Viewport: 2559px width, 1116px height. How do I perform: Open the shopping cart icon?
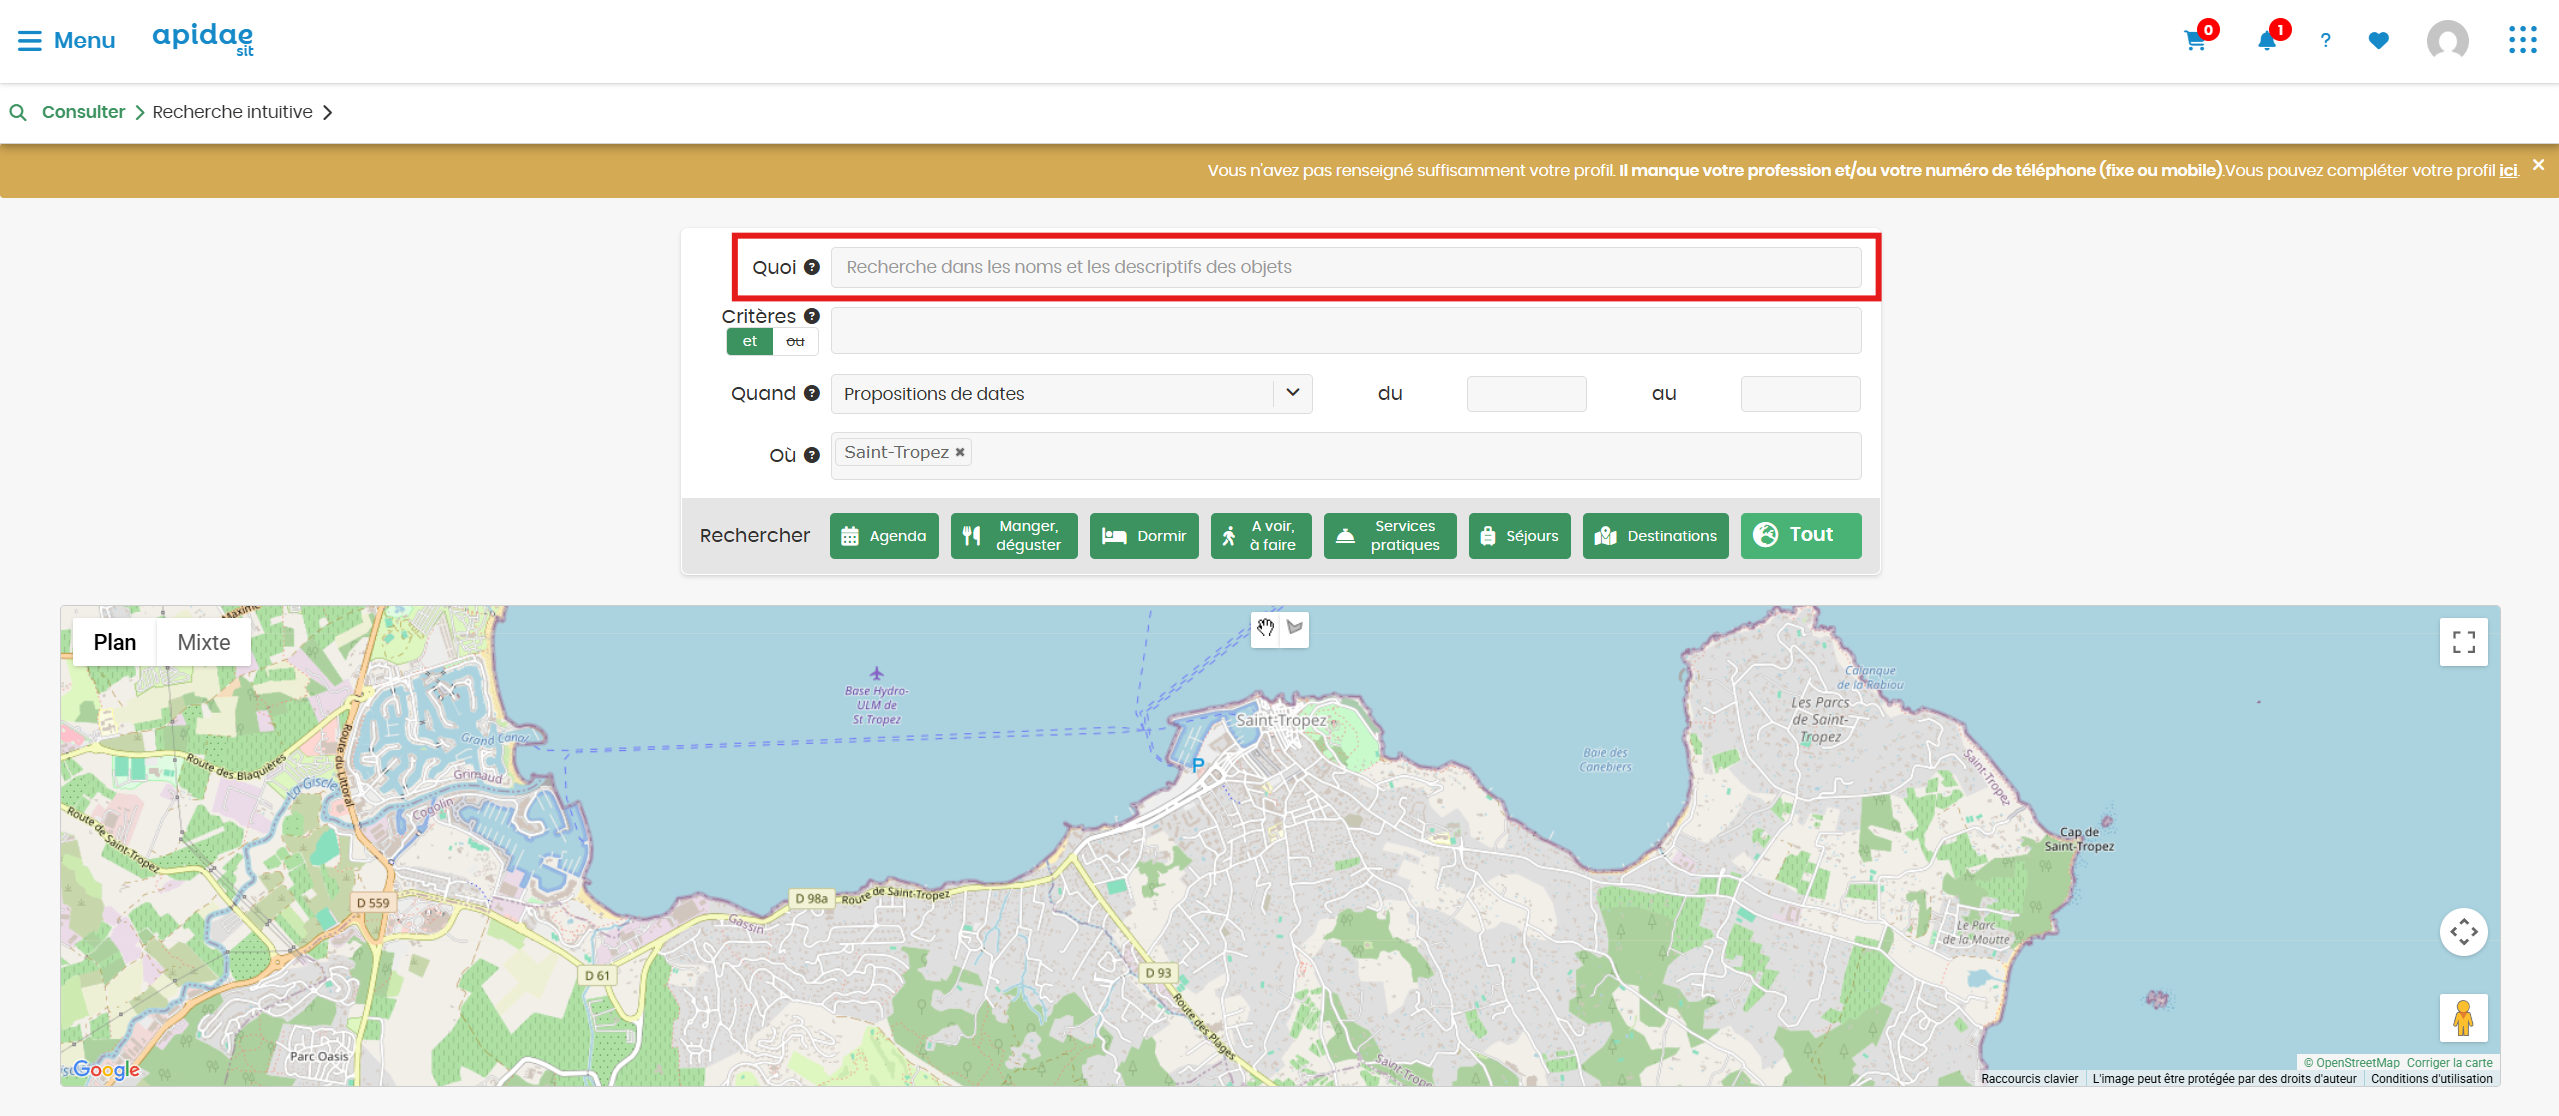click(2195, 41)
